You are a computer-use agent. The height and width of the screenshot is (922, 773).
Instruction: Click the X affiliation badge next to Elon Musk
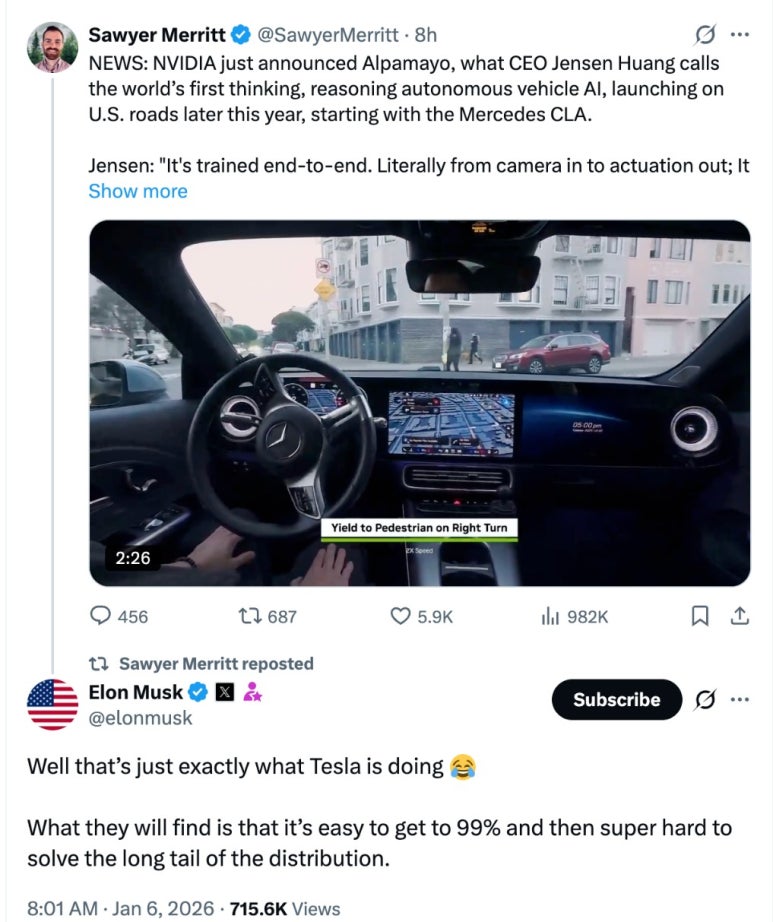point(225,692)
